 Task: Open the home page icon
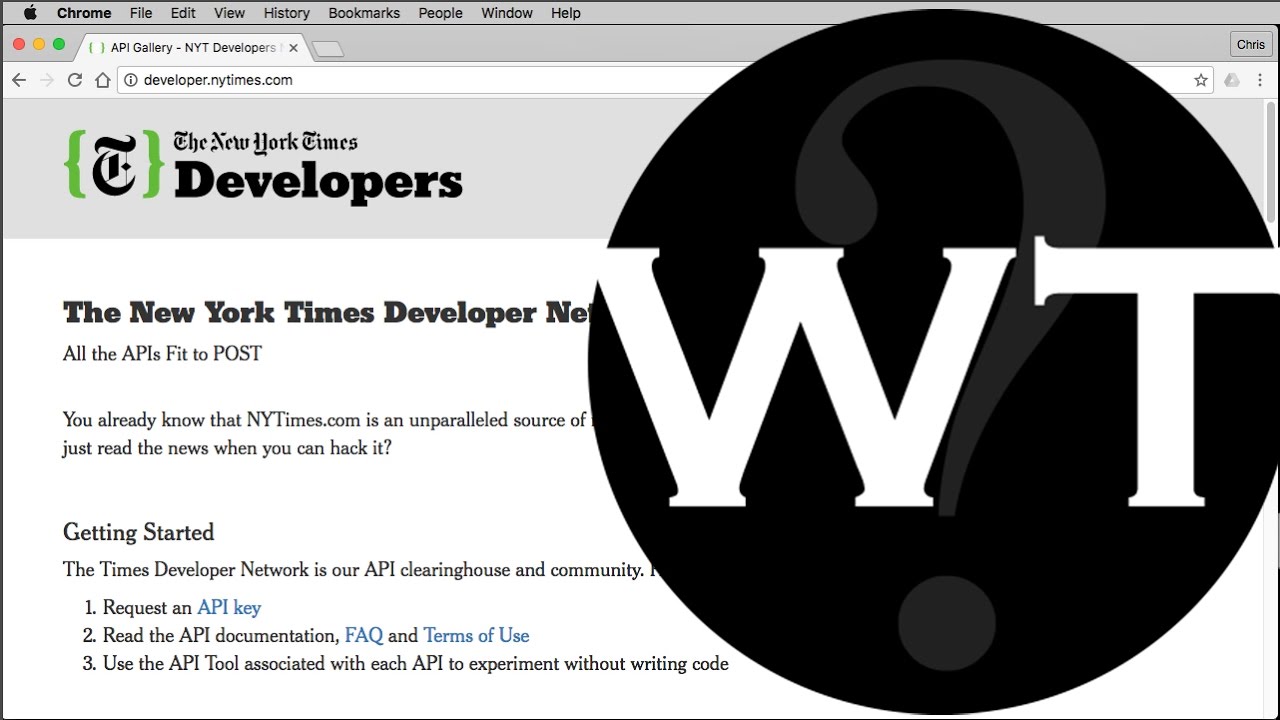pyautogui.click(x=102, y=80)
